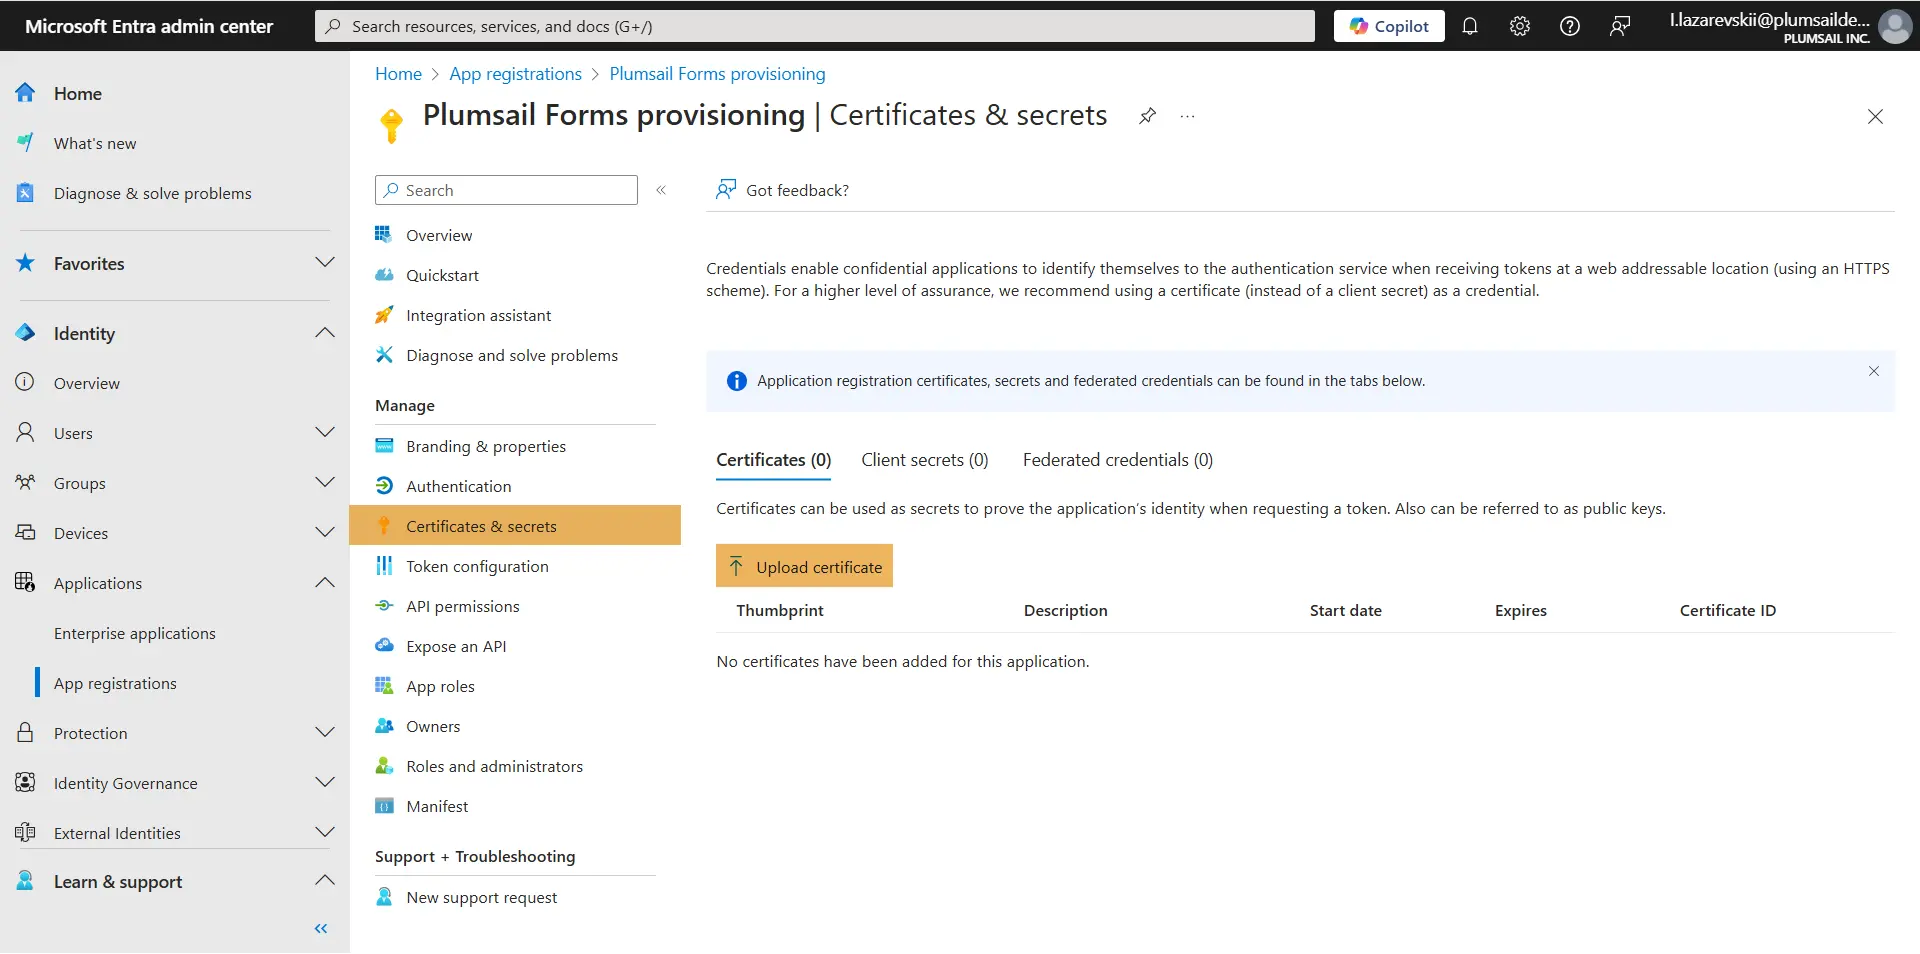Open help question mark icon
This screenshot has height=954, width=1920.
pyautogui.click(x=1569, y=26)
